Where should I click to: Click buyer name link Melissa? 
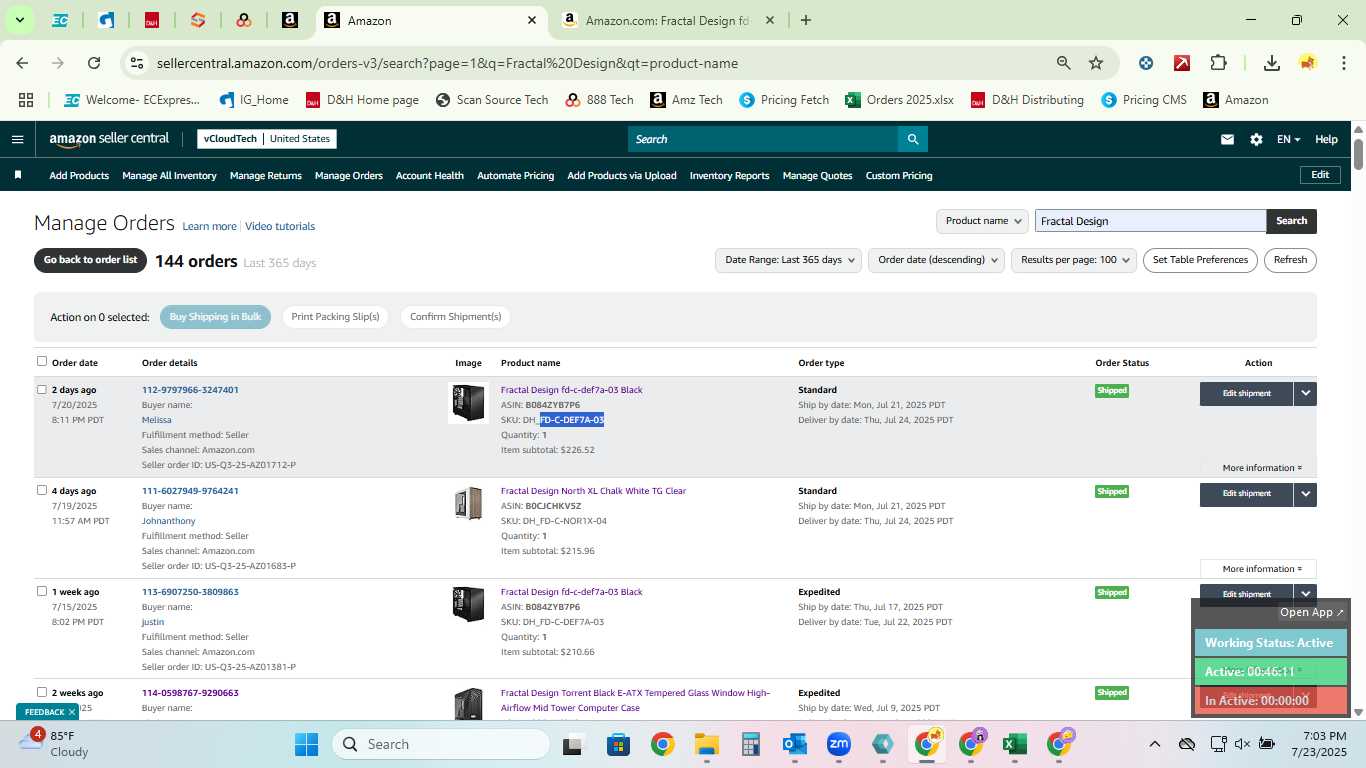[157, 420]
